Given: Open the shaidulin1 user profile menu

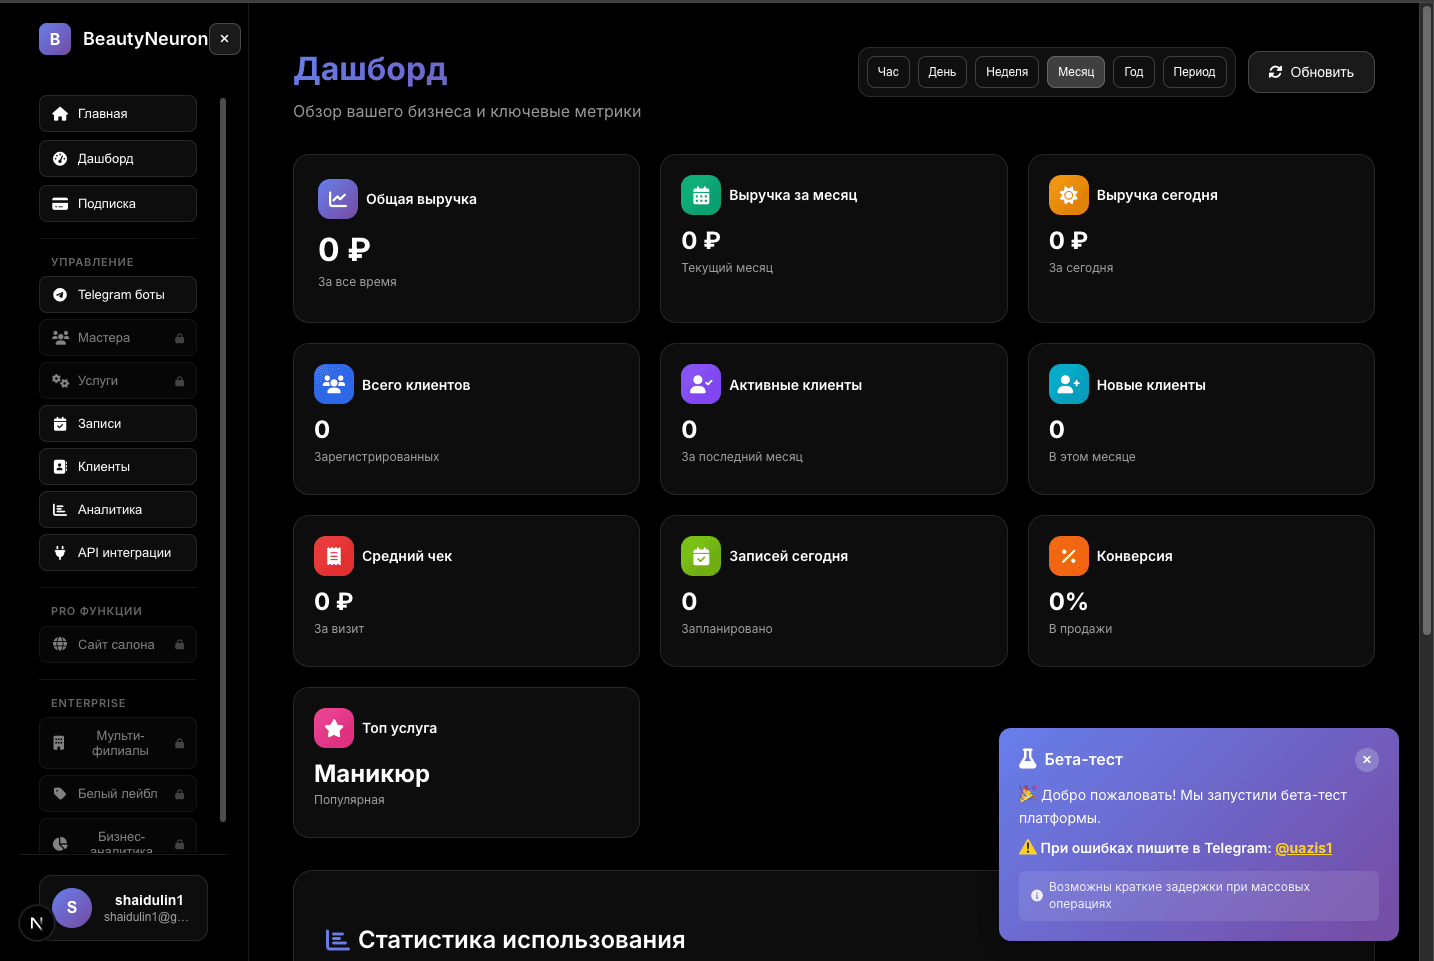Looking at the screenshot, I should [x=123, y=908].
